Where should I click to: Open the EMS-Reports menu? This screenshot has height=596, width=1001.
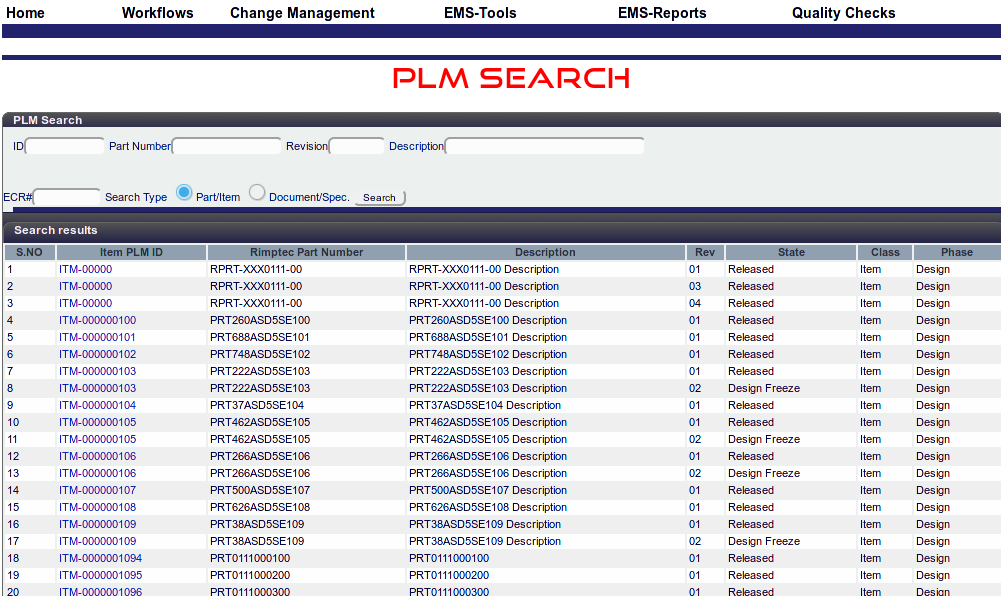tap(662, 13)
